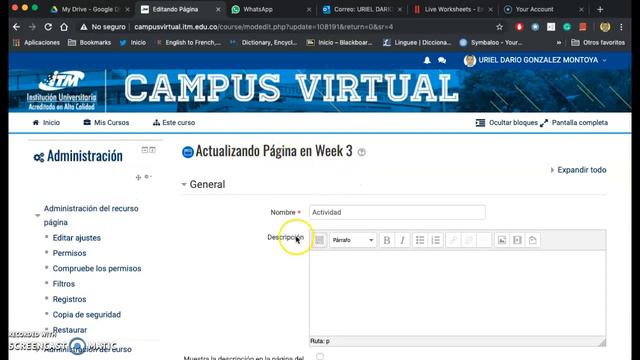Open the Aplicaciones bookmarks shortcut

click(x=37, y=42)
